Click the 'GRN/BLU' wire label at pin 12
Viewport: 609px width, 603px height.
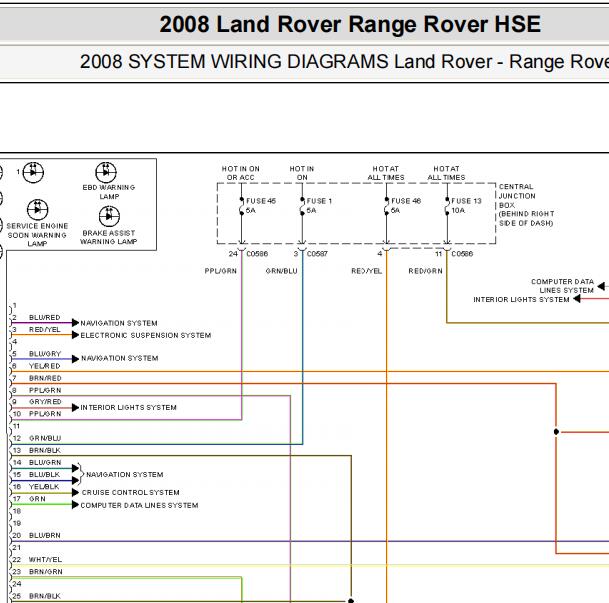coord(45,438)
